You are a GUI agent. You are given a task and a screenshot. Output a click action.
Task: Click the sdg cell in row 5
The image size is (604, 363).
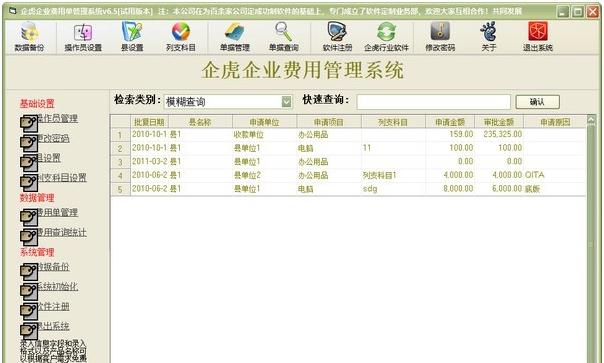tap(393, 189)
